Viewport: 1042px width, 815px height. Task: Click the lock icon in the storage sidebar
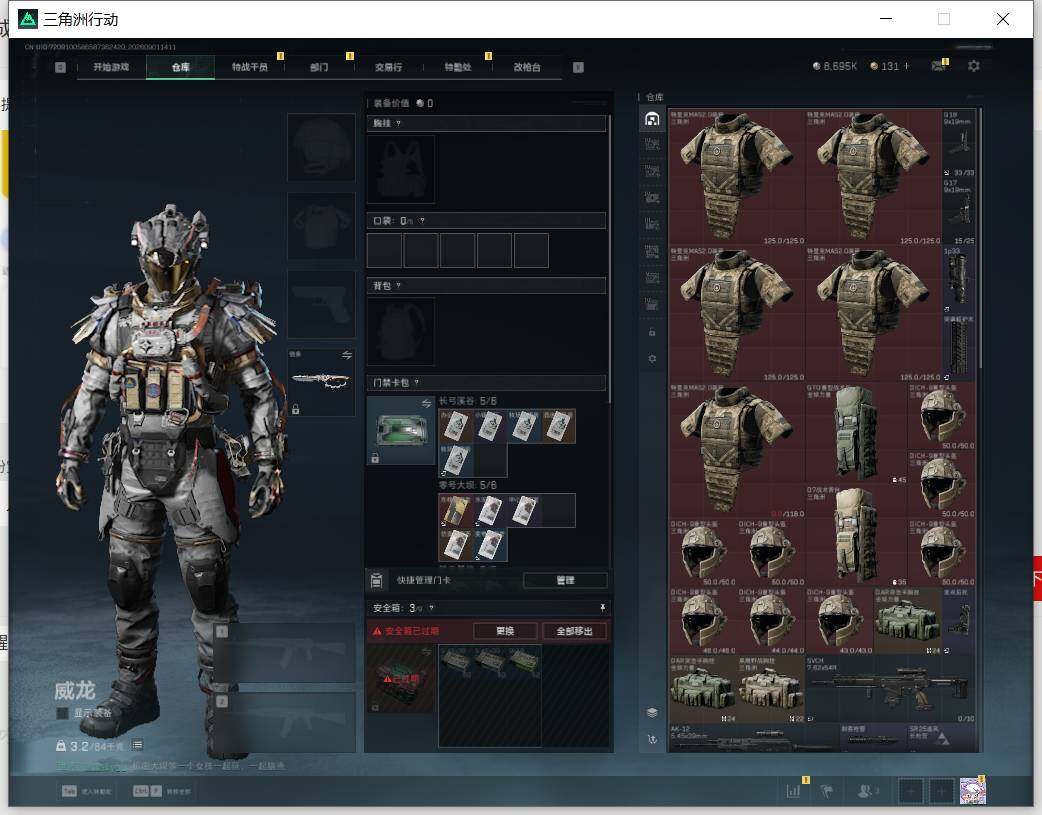point(652,332)
